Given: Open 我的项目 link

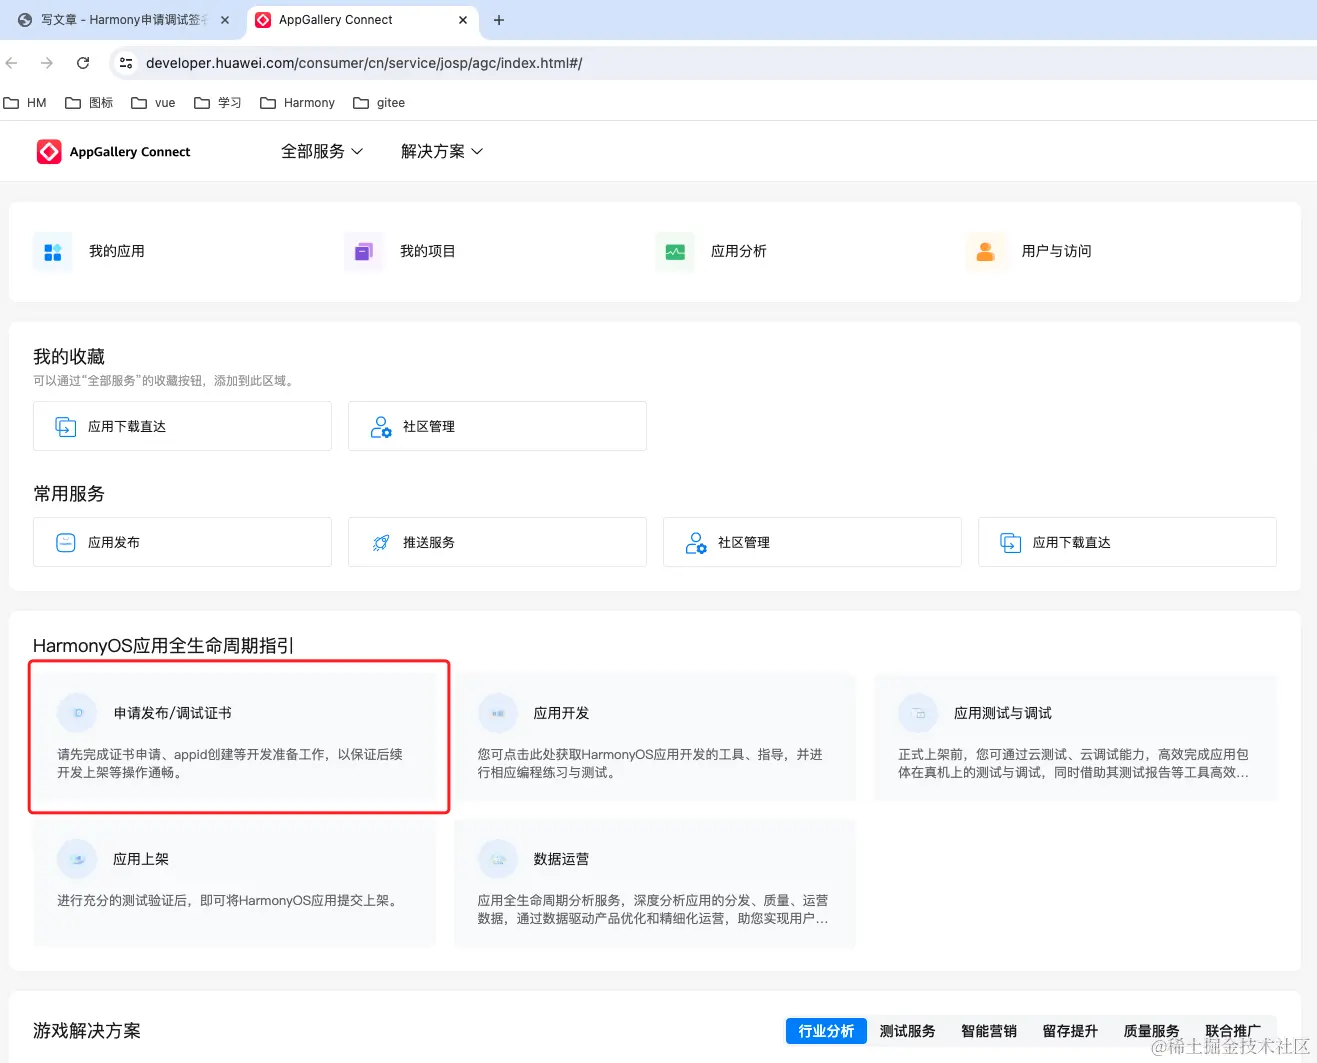Looking at the screenshot, I should coord(428,252).
